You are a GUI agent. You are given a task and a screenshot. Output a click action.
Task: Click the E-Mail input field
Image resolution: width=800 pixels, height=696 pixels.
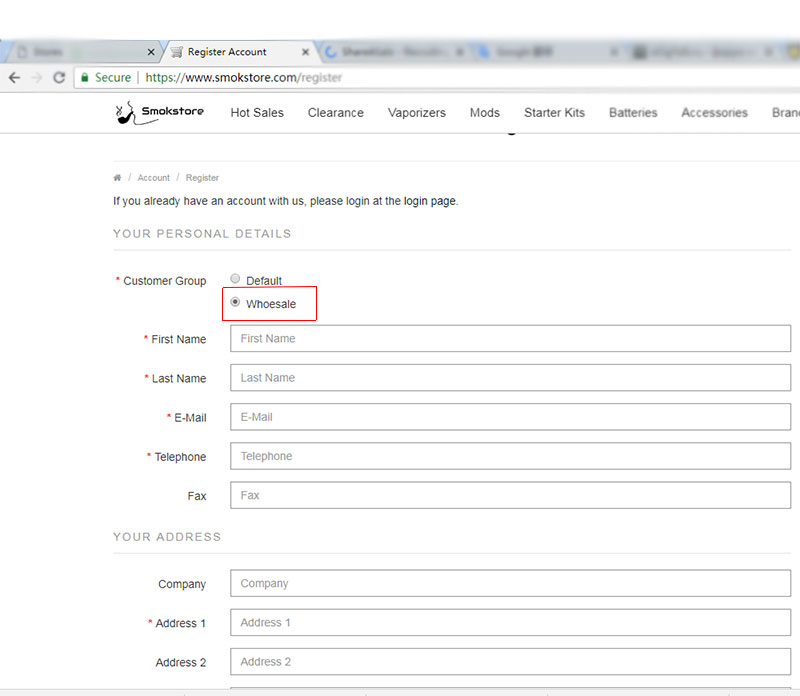click(x=510, y=417)
